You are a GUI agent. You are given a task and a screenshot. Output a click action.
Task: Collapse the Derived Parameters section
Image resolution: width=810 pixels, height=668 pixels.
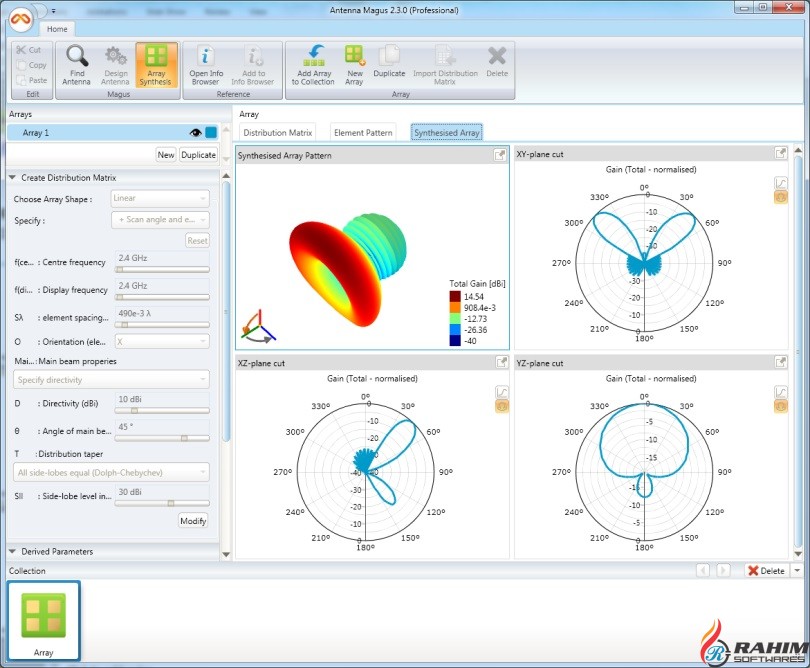pos(12,551)
